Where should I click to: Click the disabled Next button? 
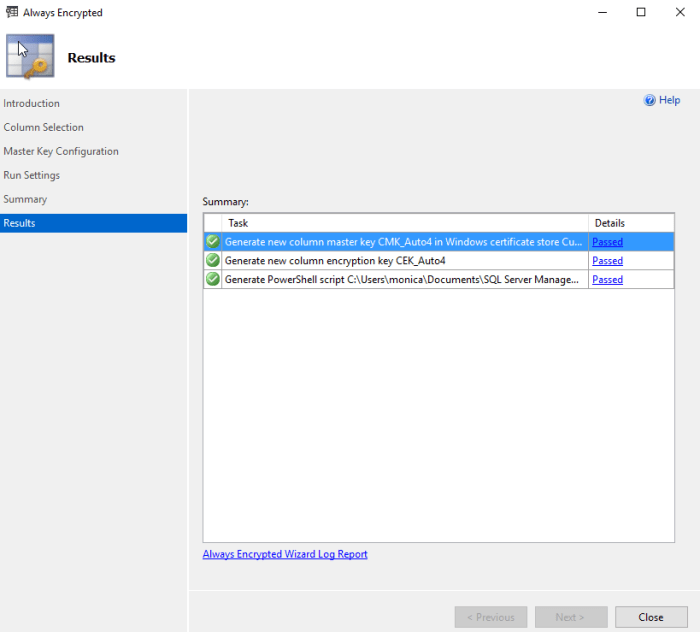pos(571,617)
